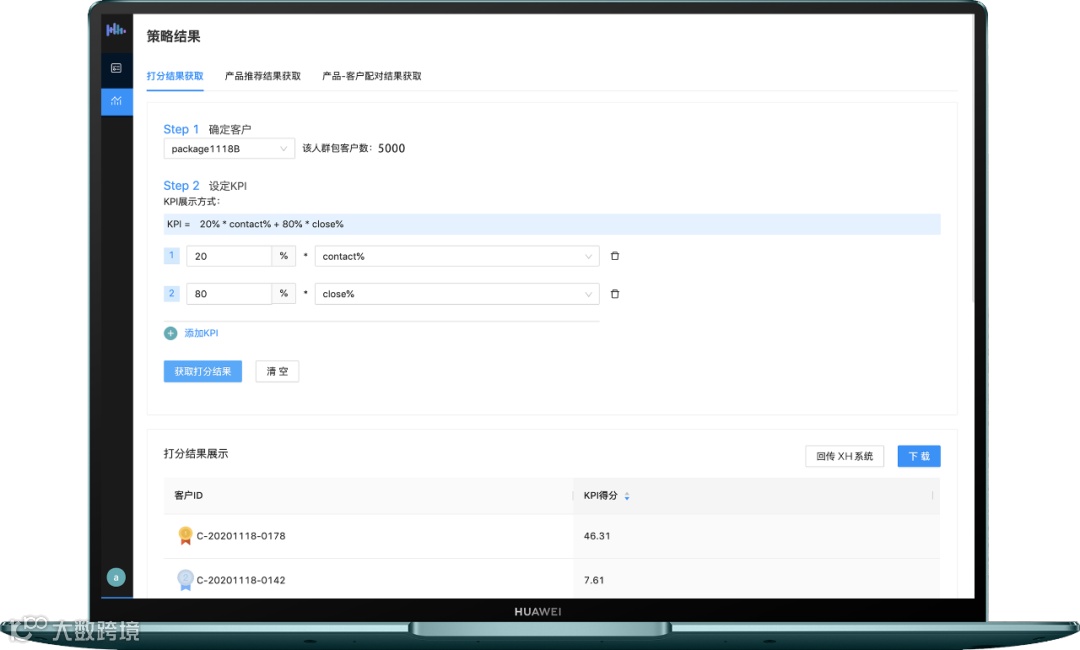The image size is (1080, 650).
Task: Click the app logo in the sidebar
Action: click(116, 30)
